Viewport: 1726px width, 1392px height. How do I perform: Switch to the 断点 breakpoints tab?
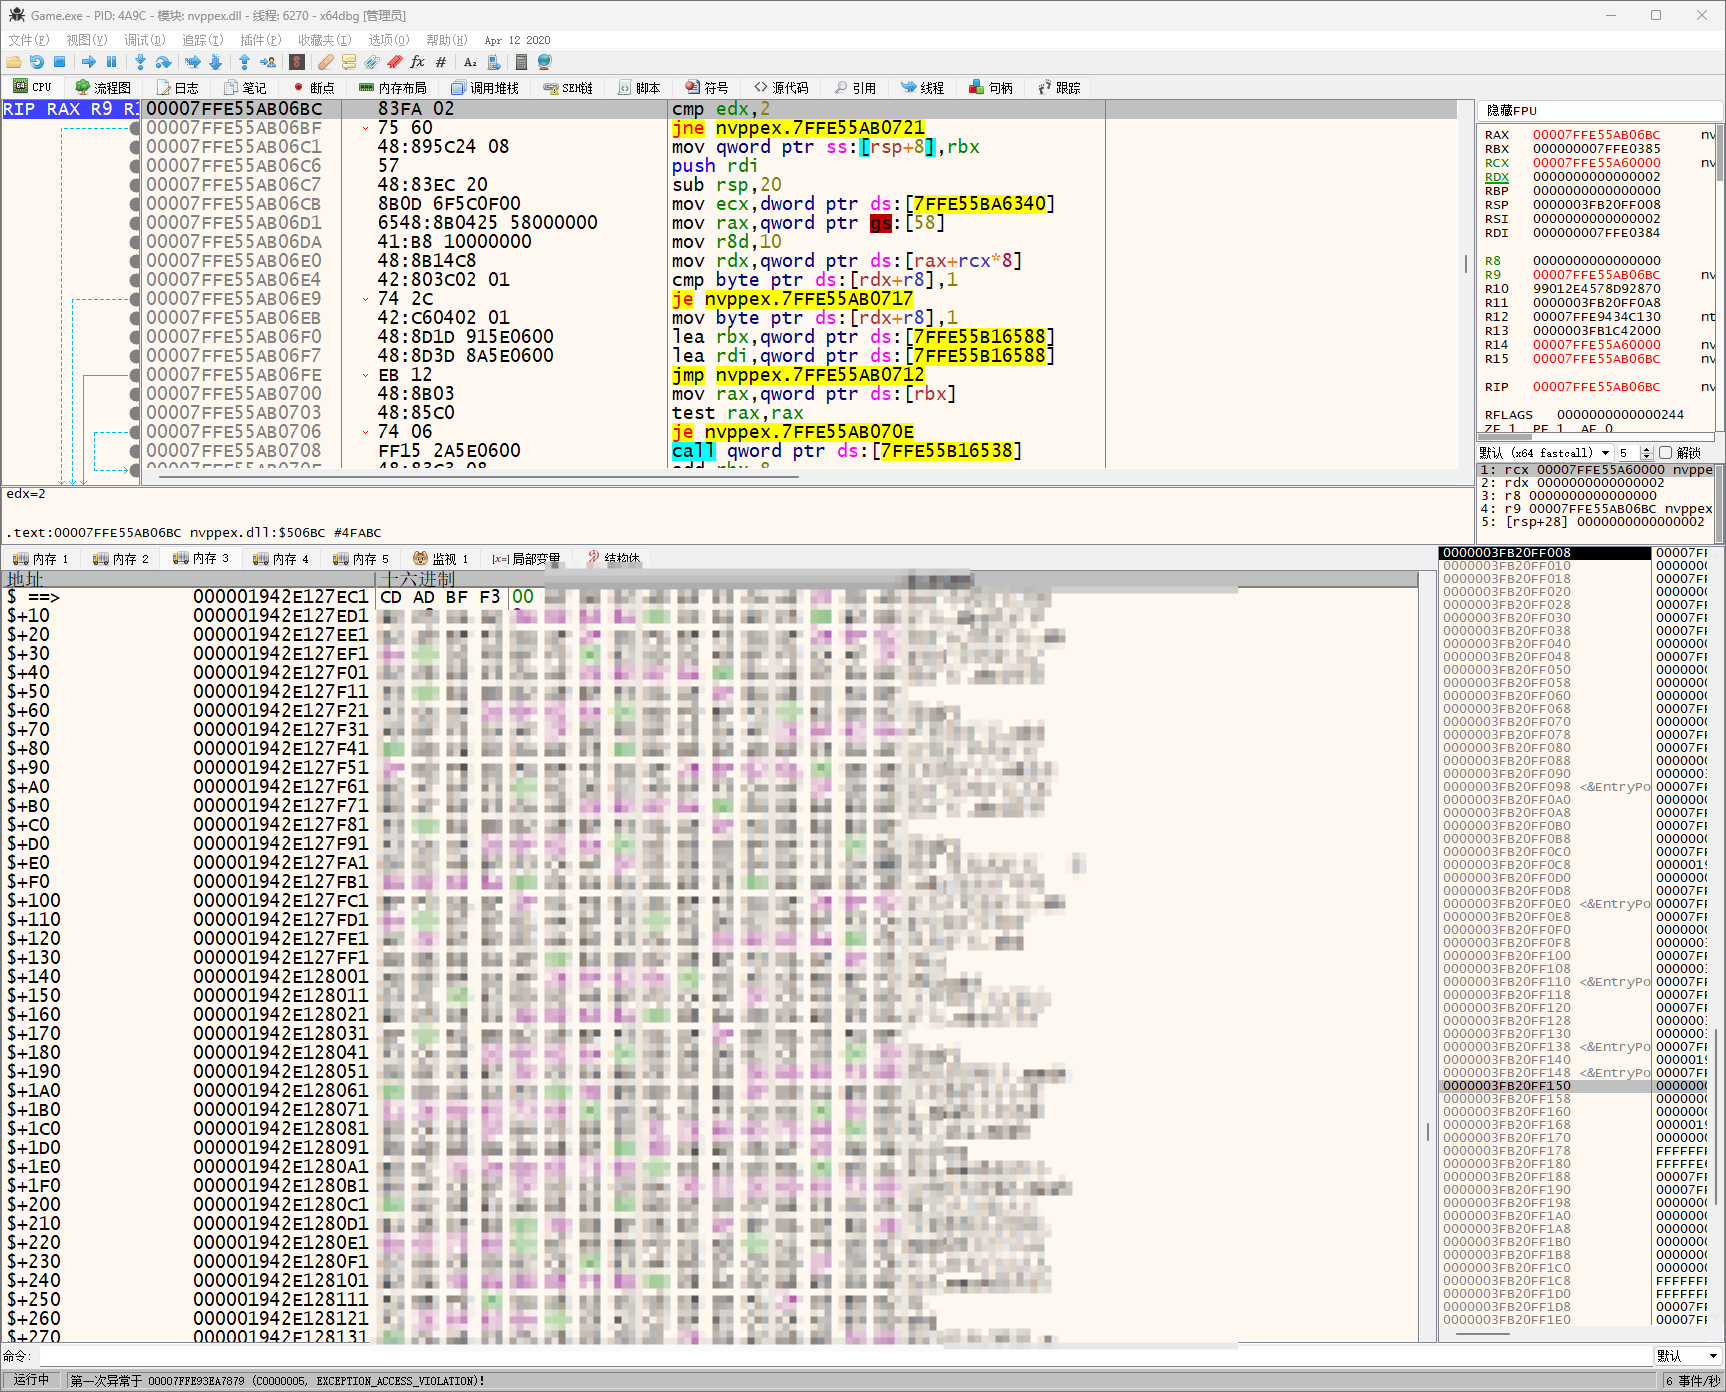[313, 88]
